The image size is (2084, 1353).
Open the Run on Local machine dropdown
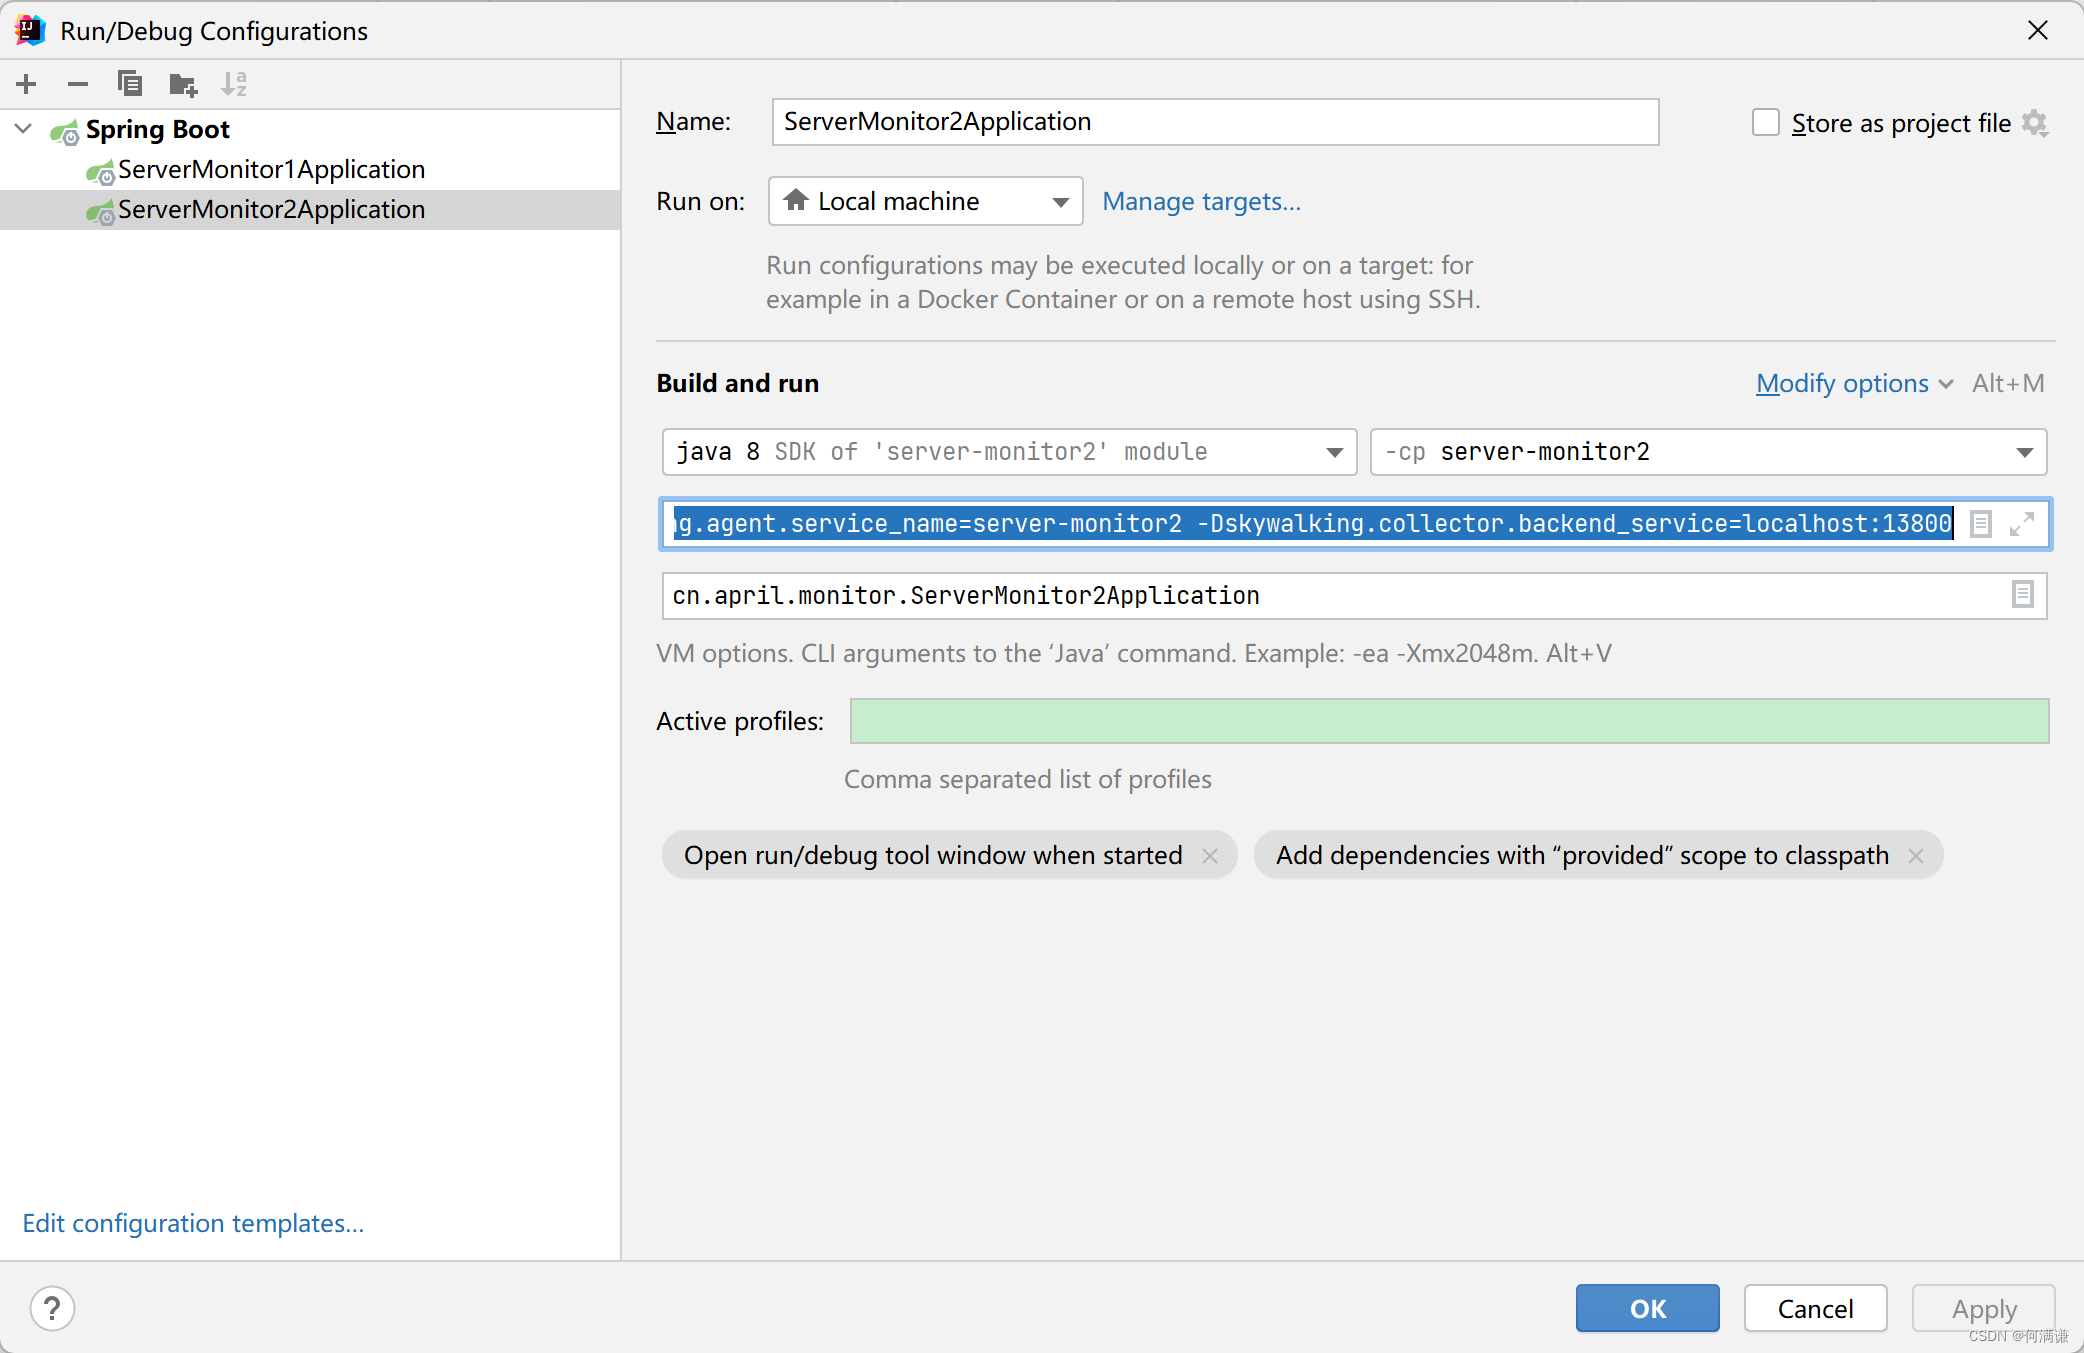pos(925,202)
